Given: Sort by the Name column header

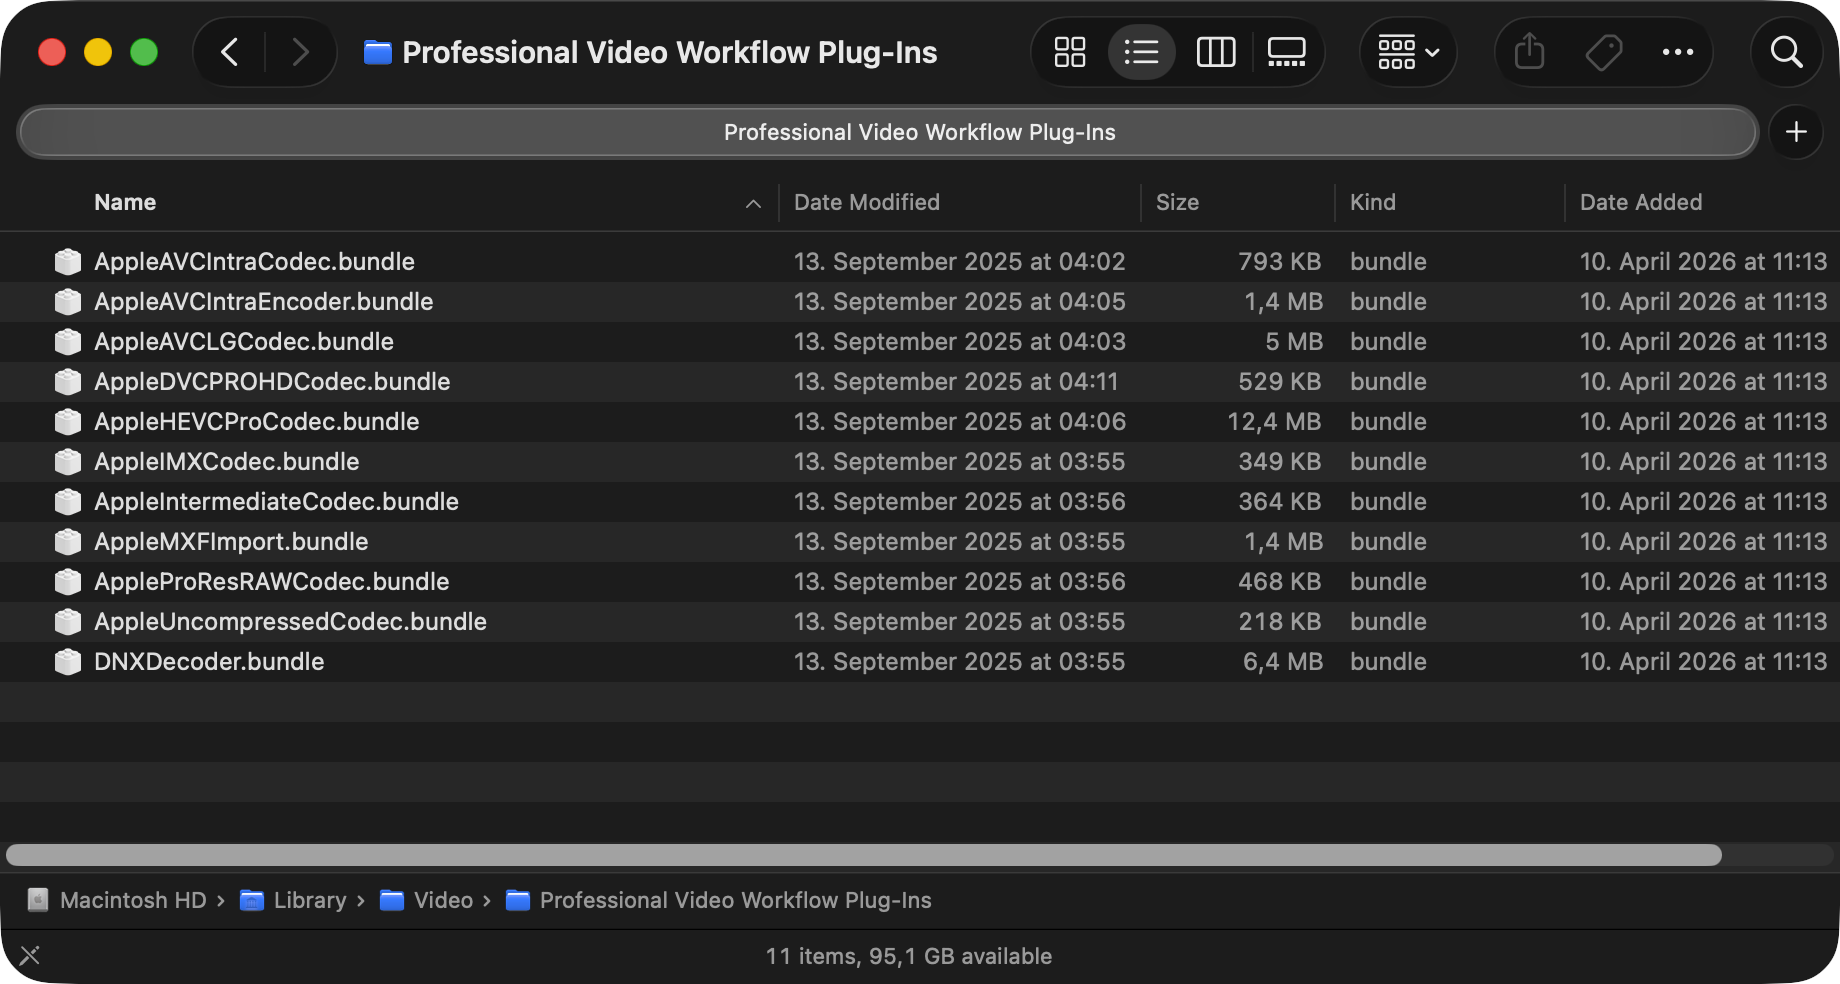Looking at the screenshot, I should [125, 202].
